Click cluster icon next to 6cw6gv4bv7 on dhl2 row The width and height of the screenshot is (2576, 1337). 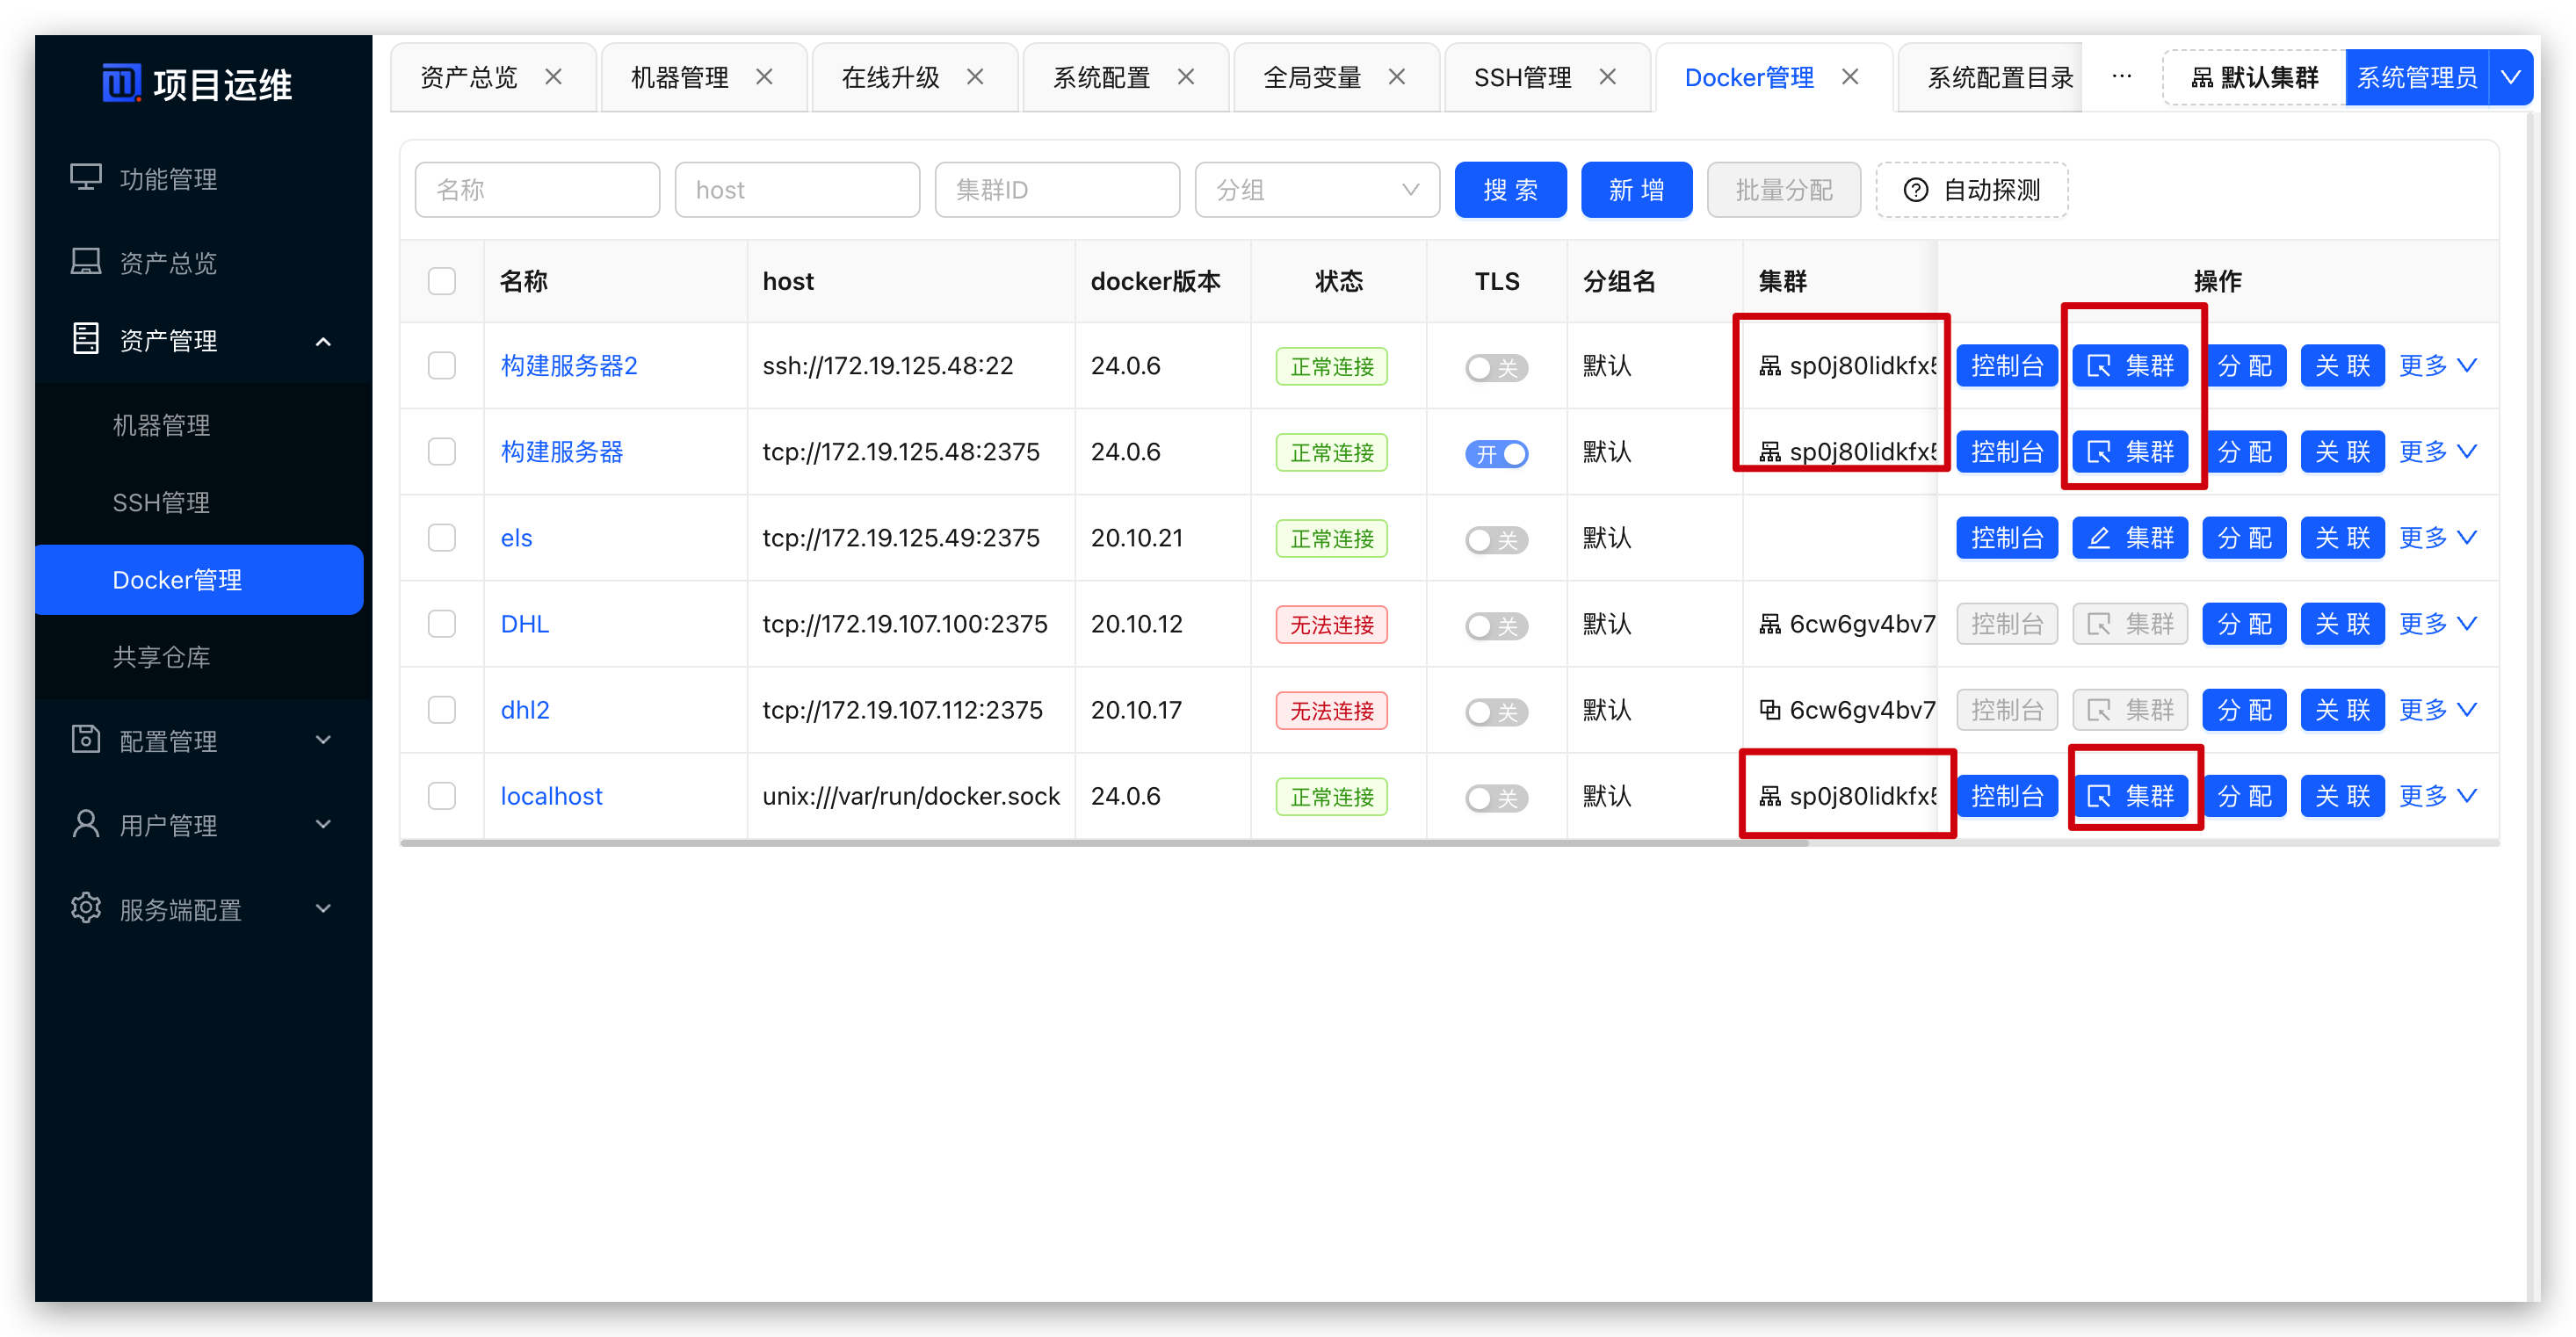point(1769,710)
